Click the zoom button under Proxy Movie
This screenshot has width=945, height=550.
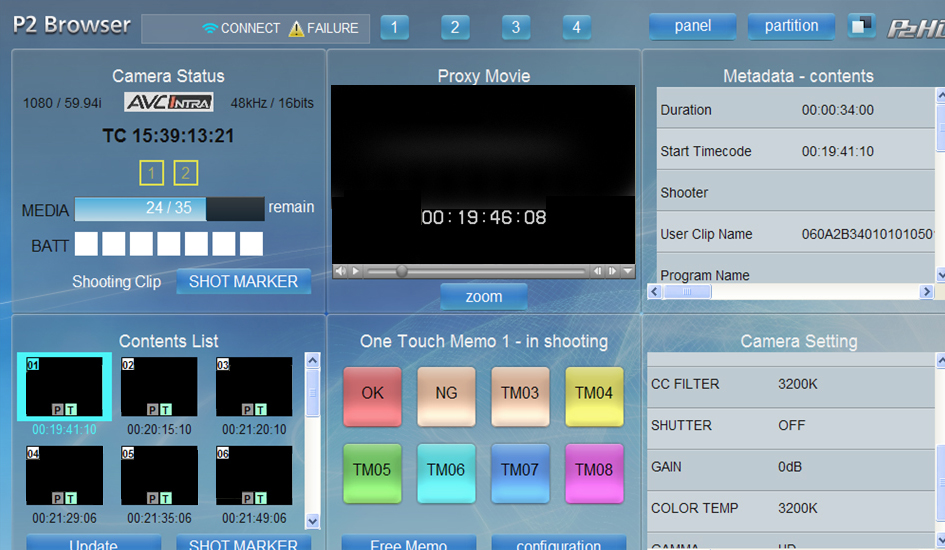tap(484, 297)
